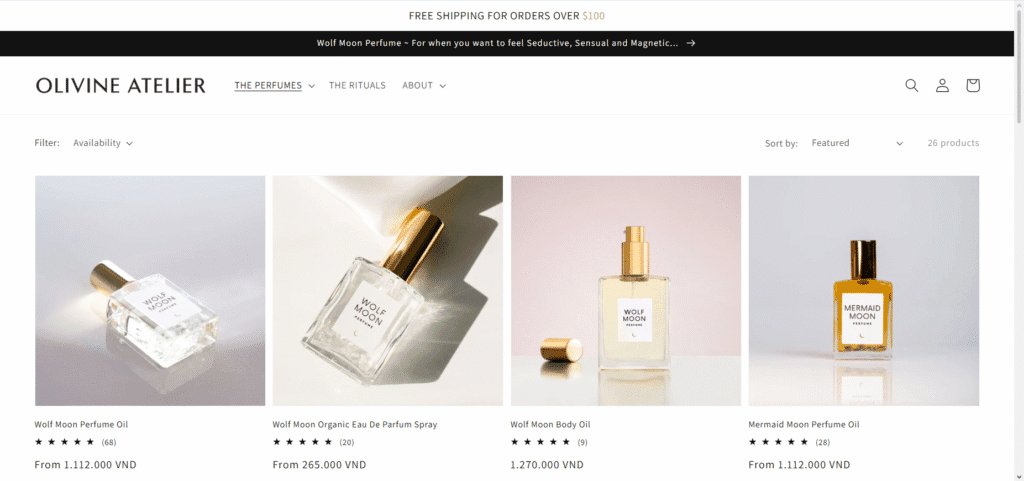Open the search magnifier icon
Screen dimensions: 1024x481
[912, 85]
